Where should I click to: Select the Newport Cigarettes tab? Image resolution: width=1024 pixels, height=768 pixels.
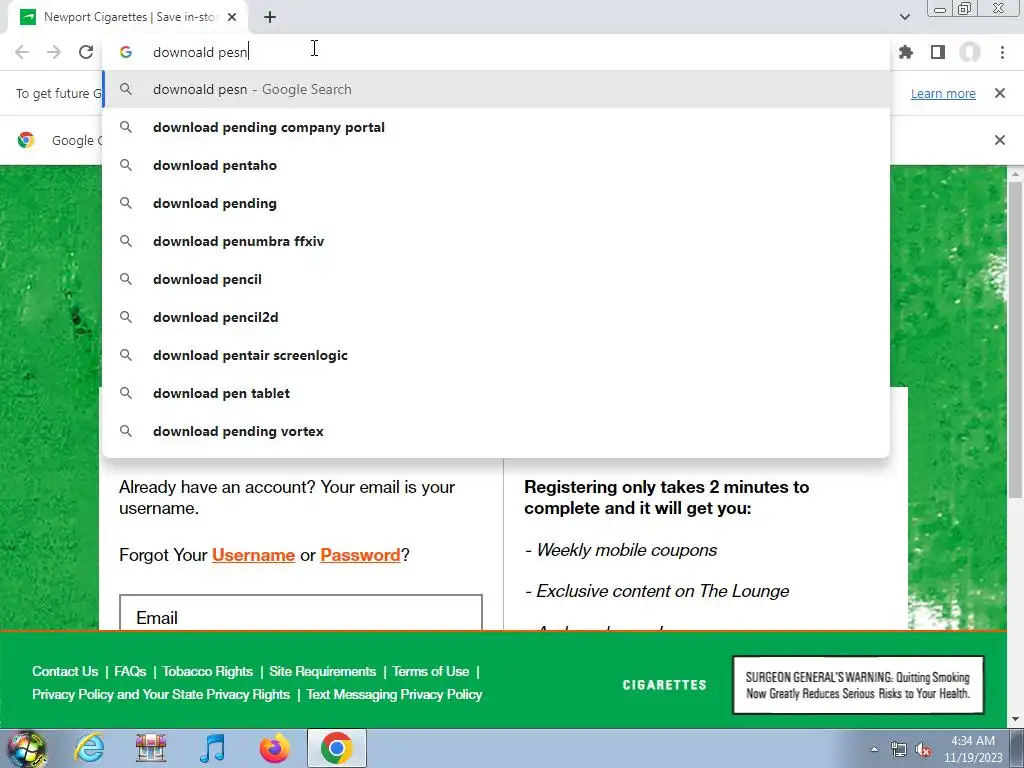[x=128, y=17]
